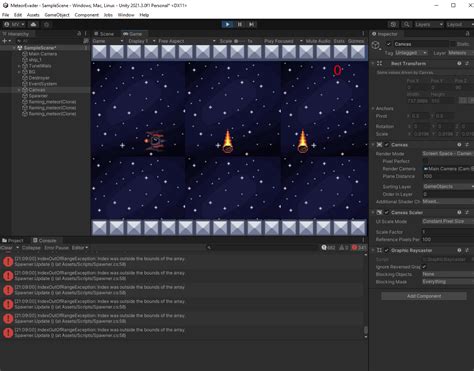
Task: Open the UI Scale Mode dropdown
Action: coord(448,221)
